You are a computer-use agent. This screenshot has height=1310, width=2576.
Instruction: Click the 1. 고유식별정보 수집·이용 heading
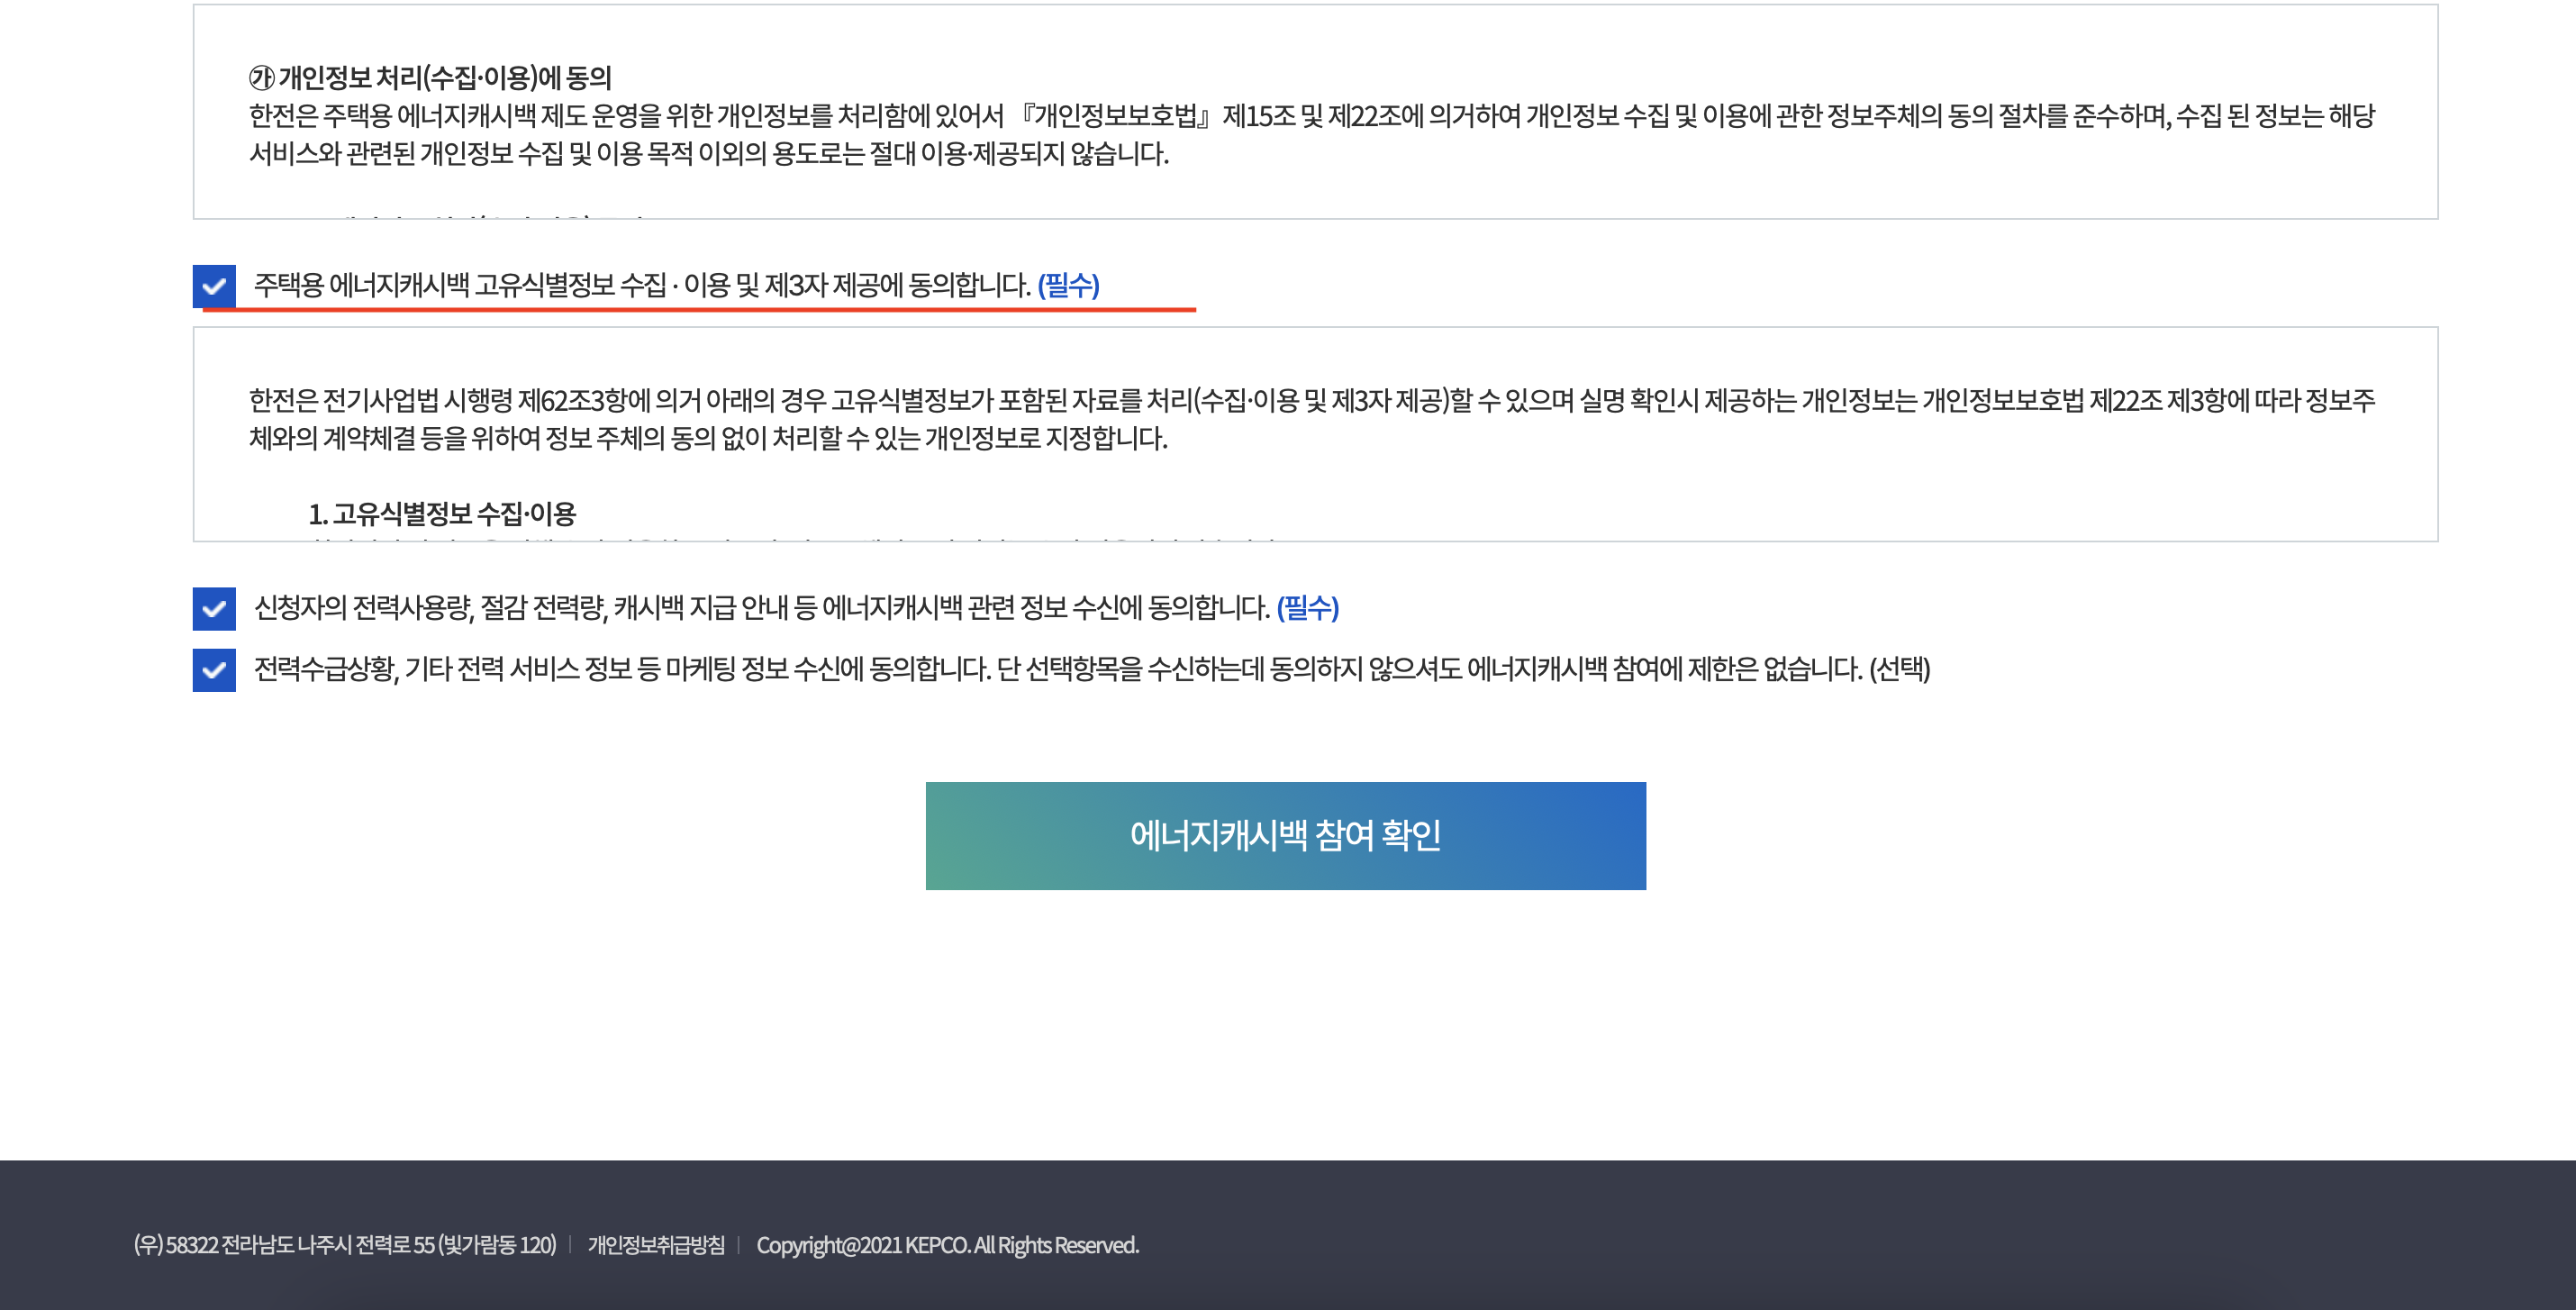point(442,514)
